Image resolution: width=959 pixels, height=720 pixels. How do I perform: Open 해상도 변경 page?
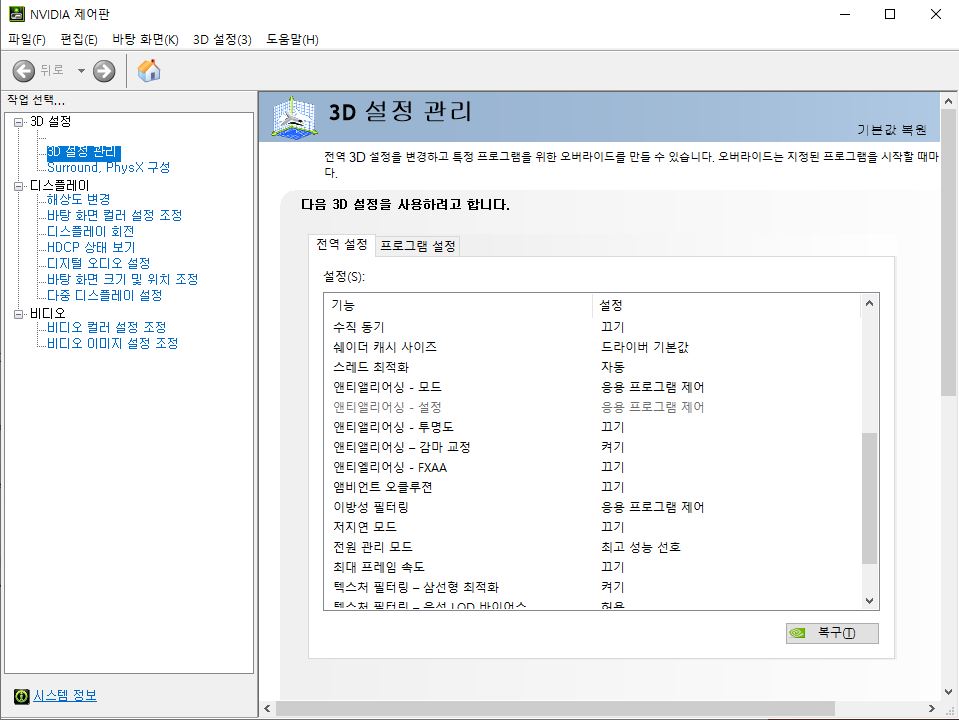pyautogui.click(x=78, y=199)
